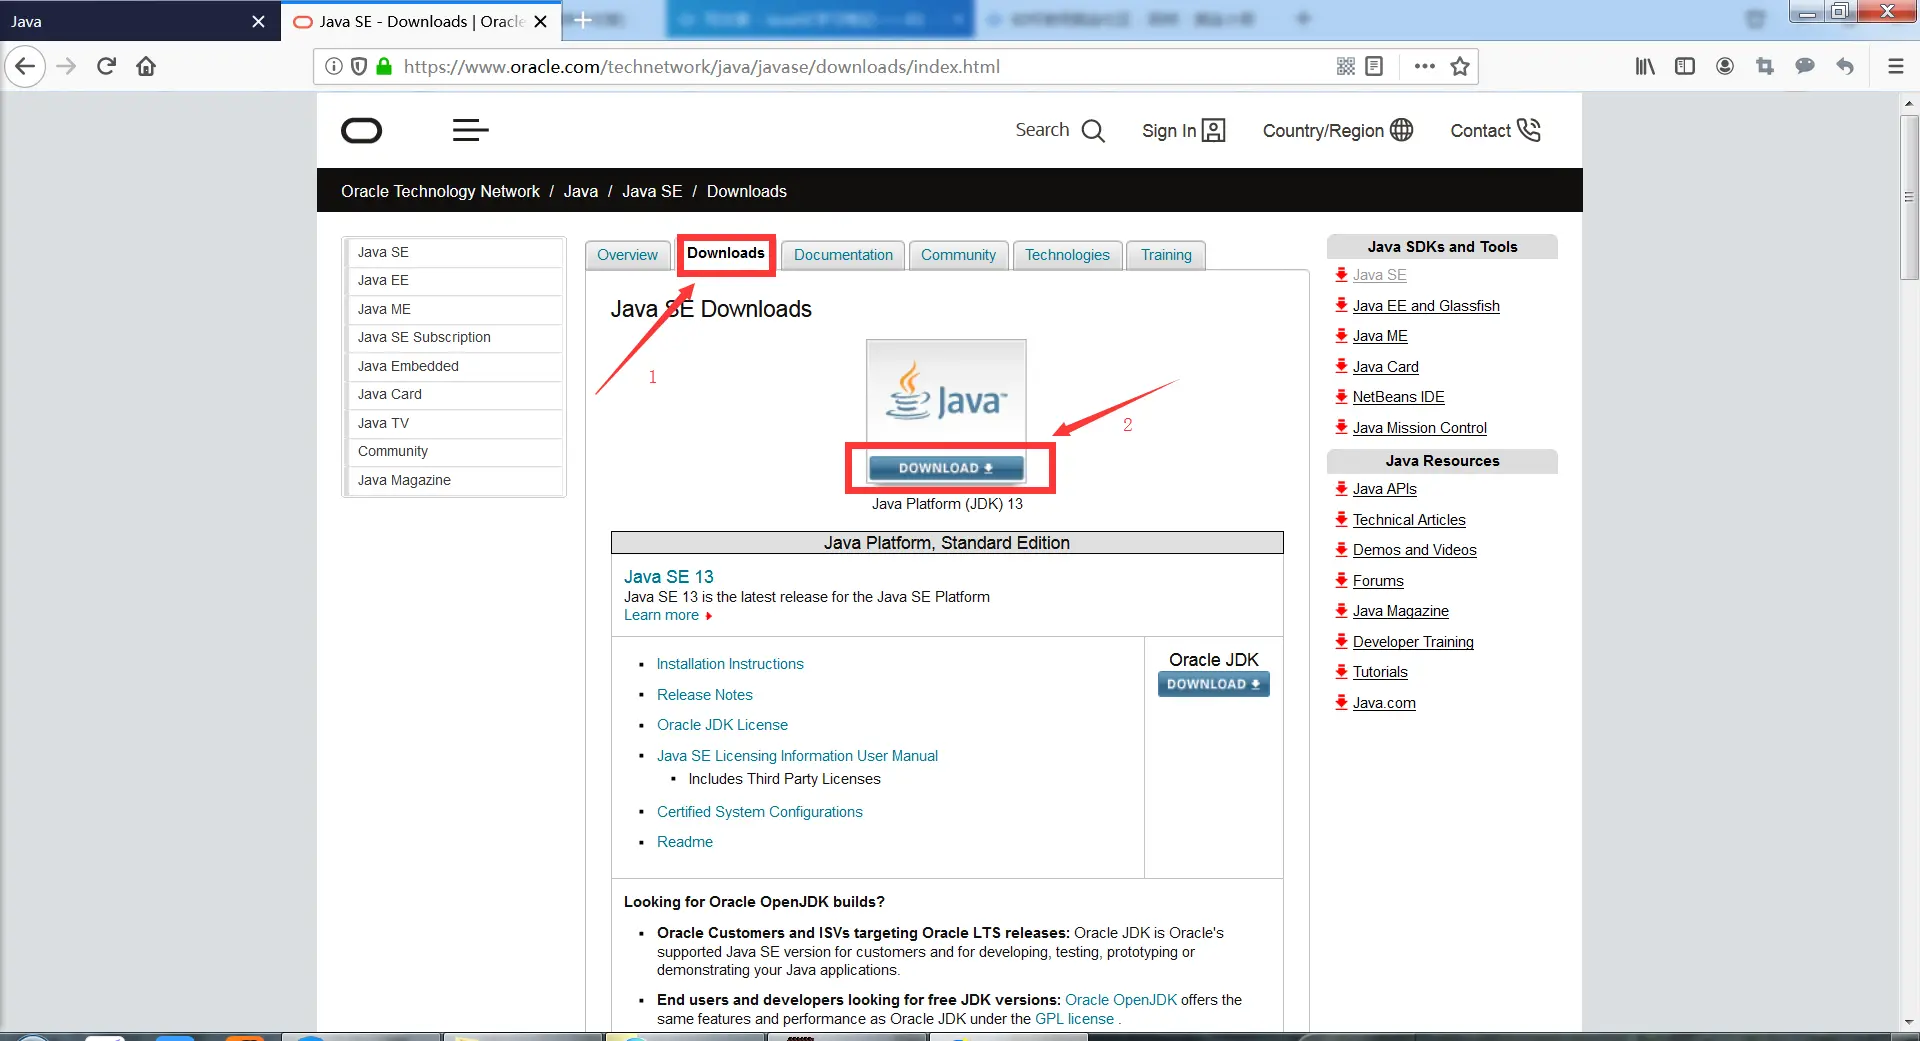The image size is (1920, 1041).
Task: Open Demos and Videos link
Action: pyautogui.click(x=1414, y=550)
